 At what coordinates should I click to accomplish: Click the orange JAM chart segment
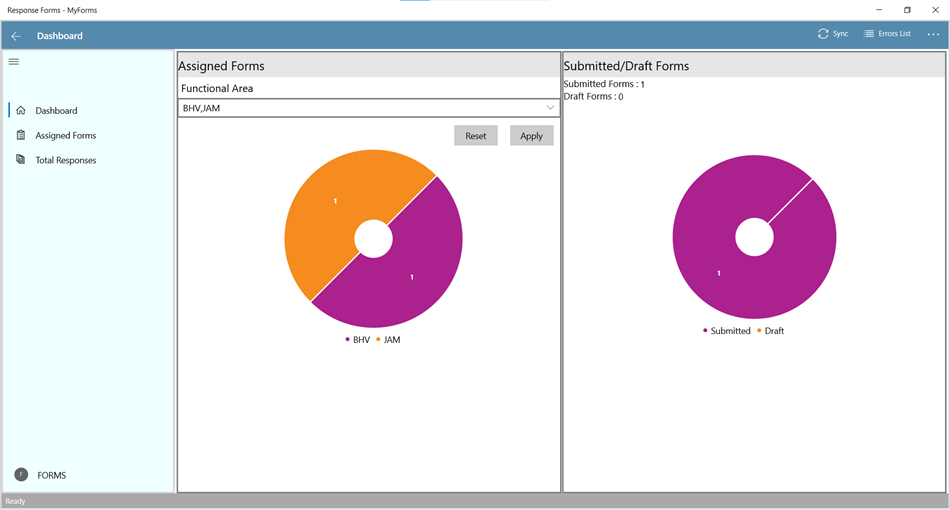click(335, 201)
